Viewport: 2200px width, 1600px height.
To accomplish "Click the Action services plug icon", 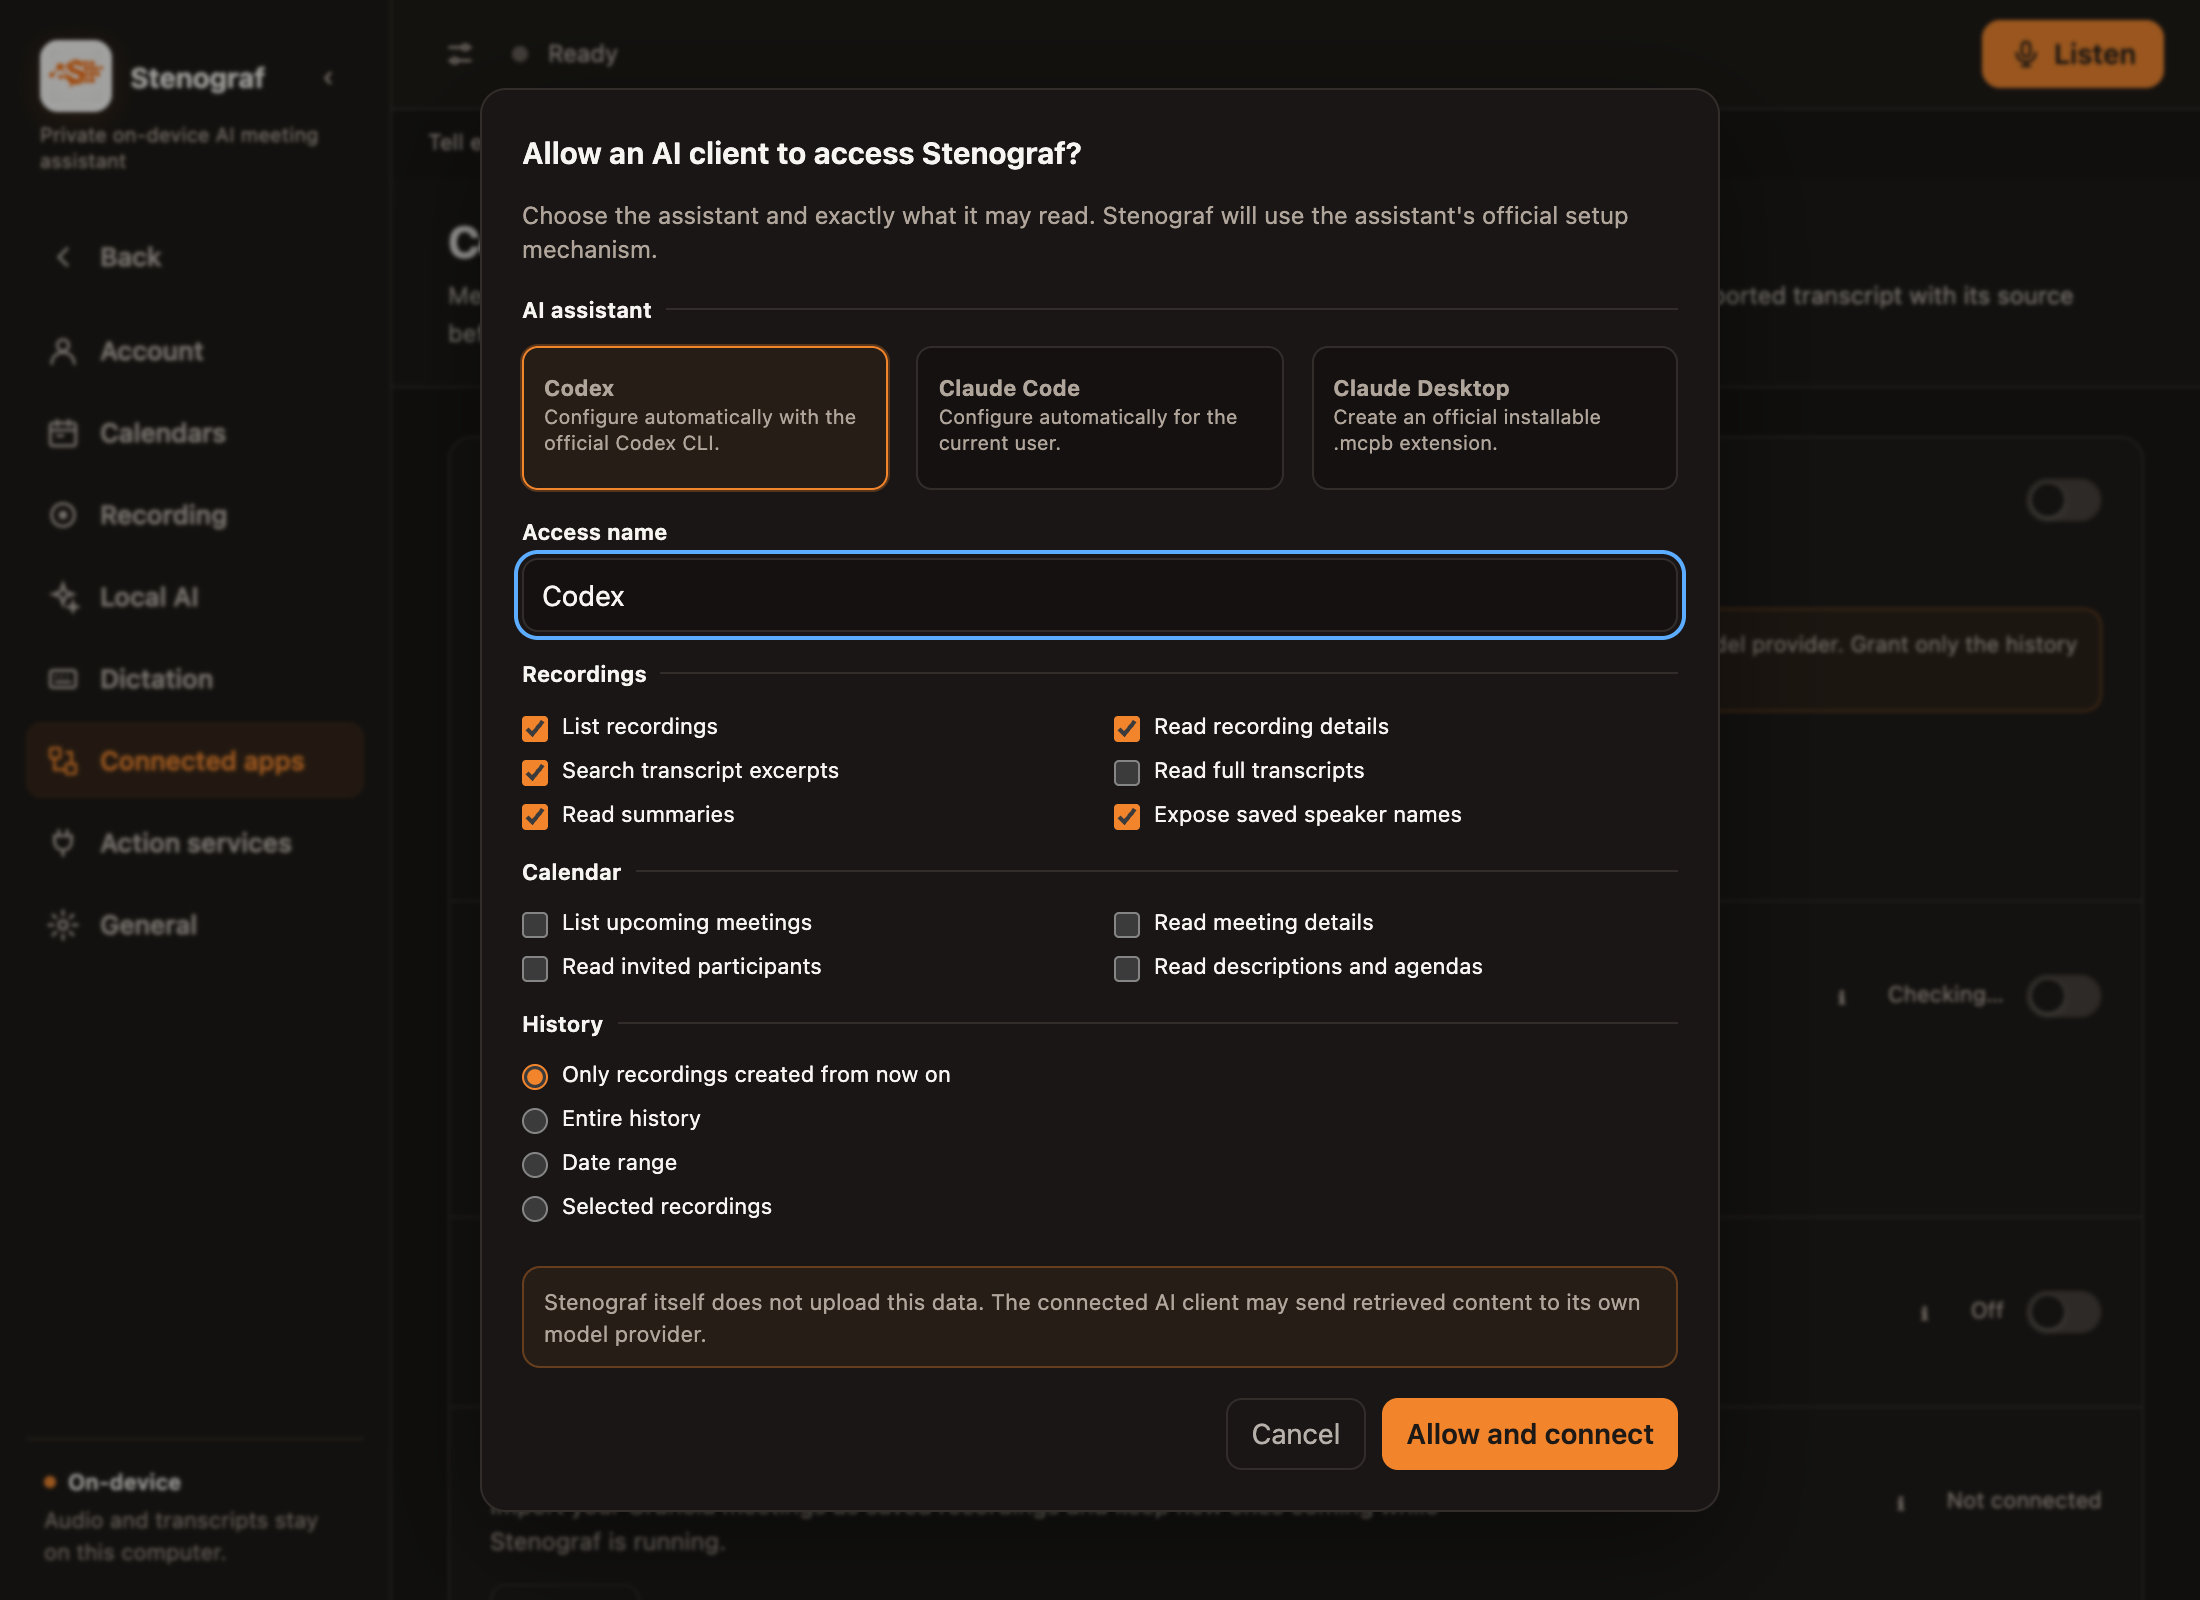I will pyautogui.click(x=63, y=843).
